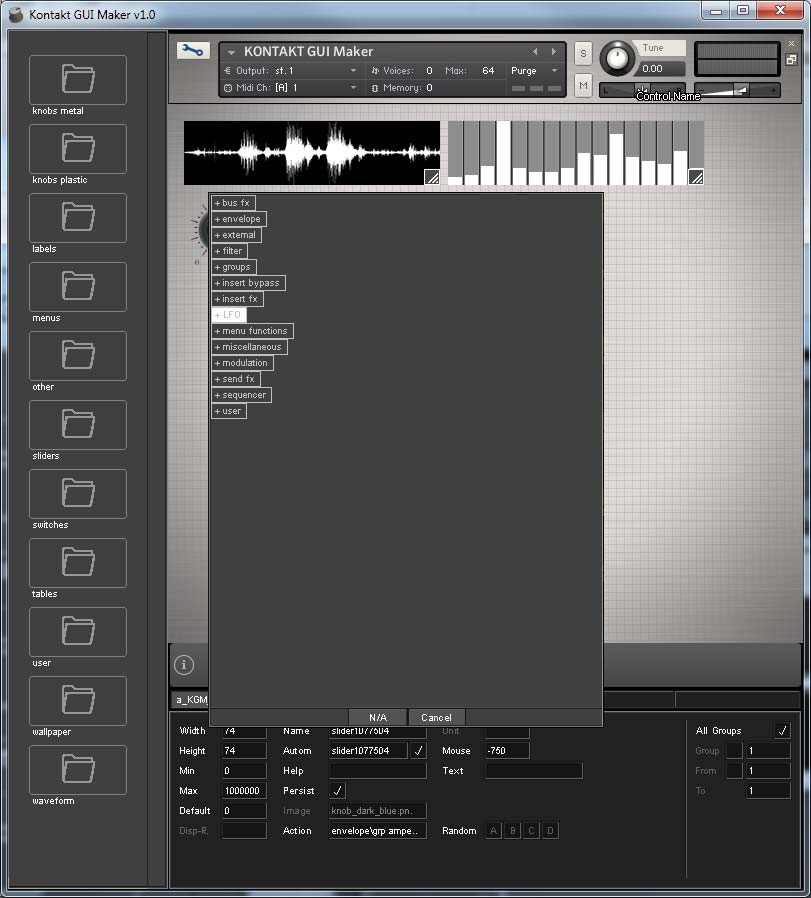
Task: Toggle the Persist checkbox
Action: click(338, 791)
